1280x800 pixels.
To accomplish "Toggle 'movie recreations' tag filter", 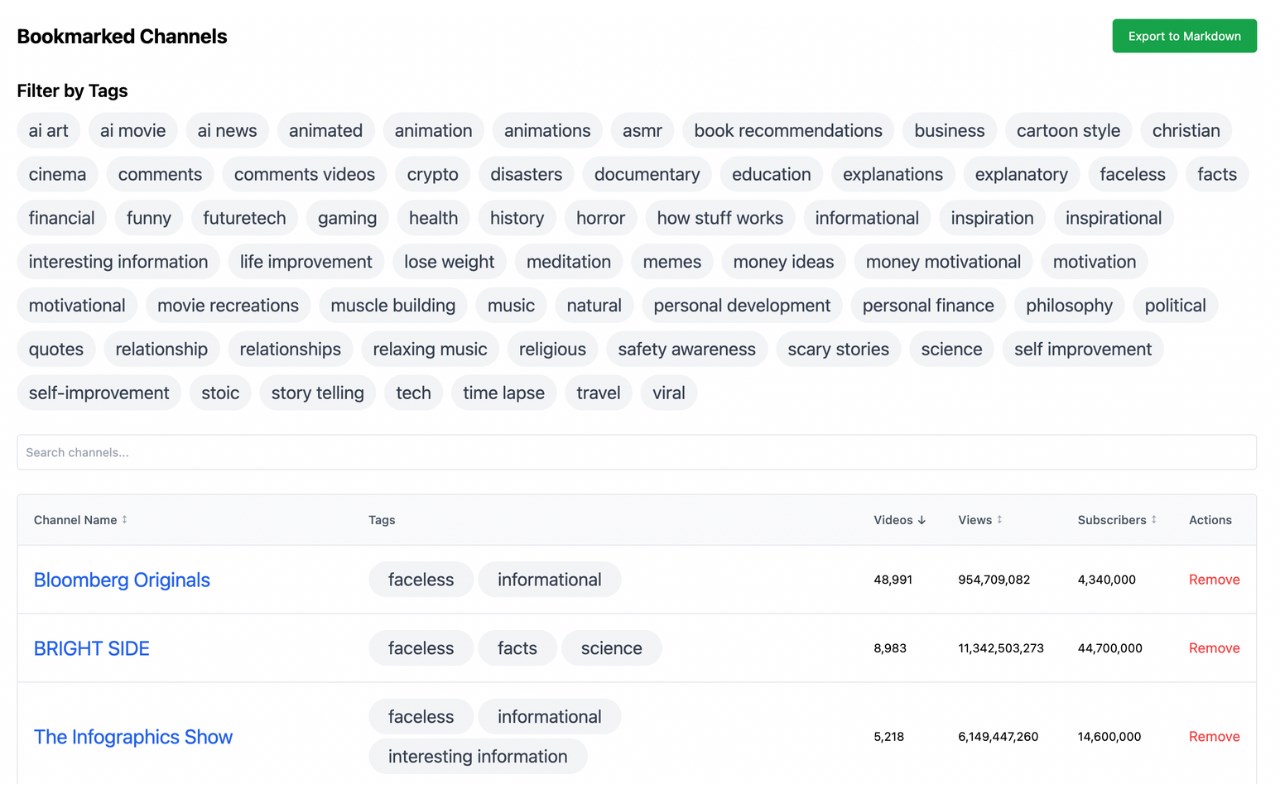I will (x=228, y=306).
